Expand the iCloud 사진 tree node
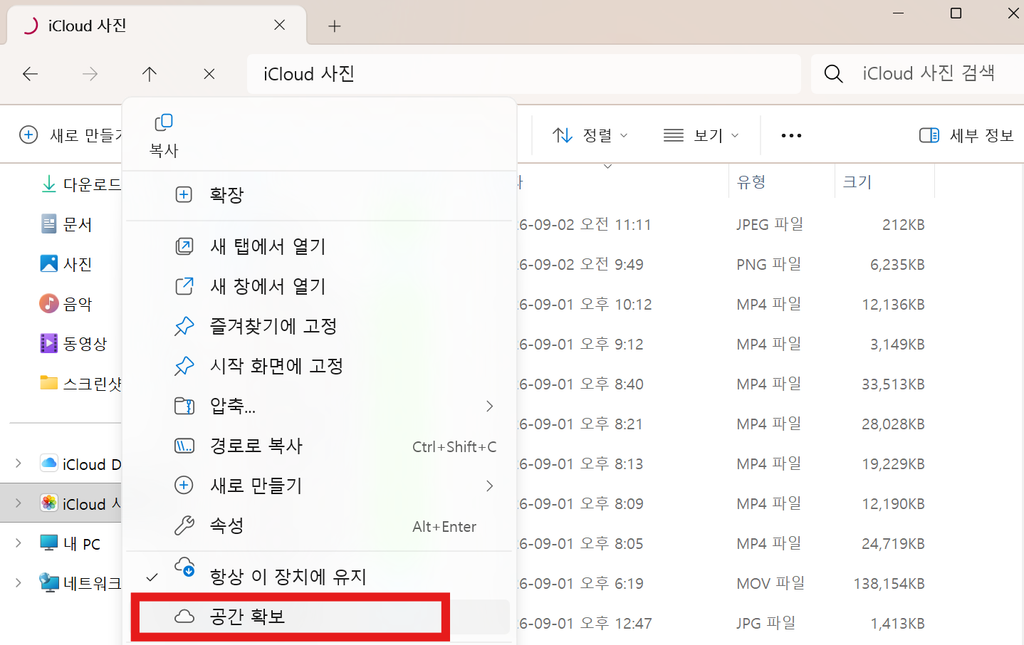This screenshot has height=645, width=1024. tap(18, 503)
